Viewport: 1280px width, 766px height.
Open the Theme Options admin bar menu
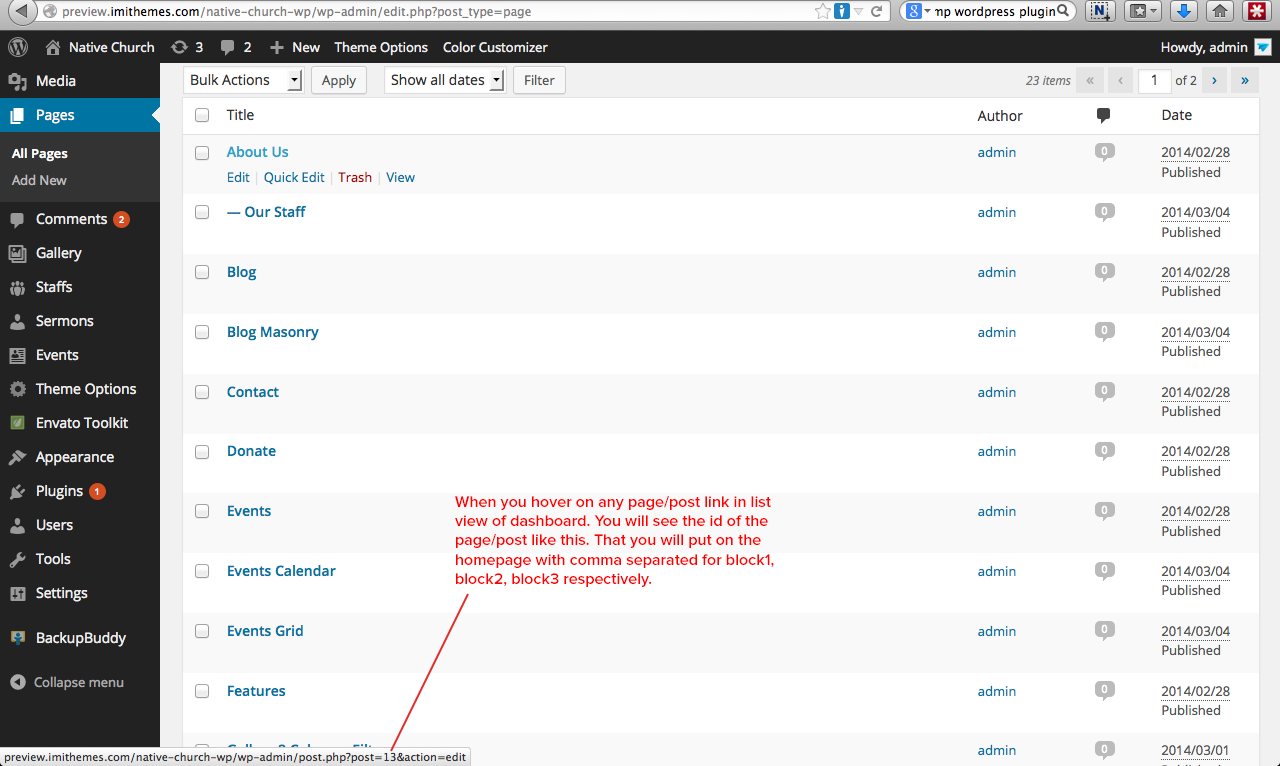tap(381, 47)
